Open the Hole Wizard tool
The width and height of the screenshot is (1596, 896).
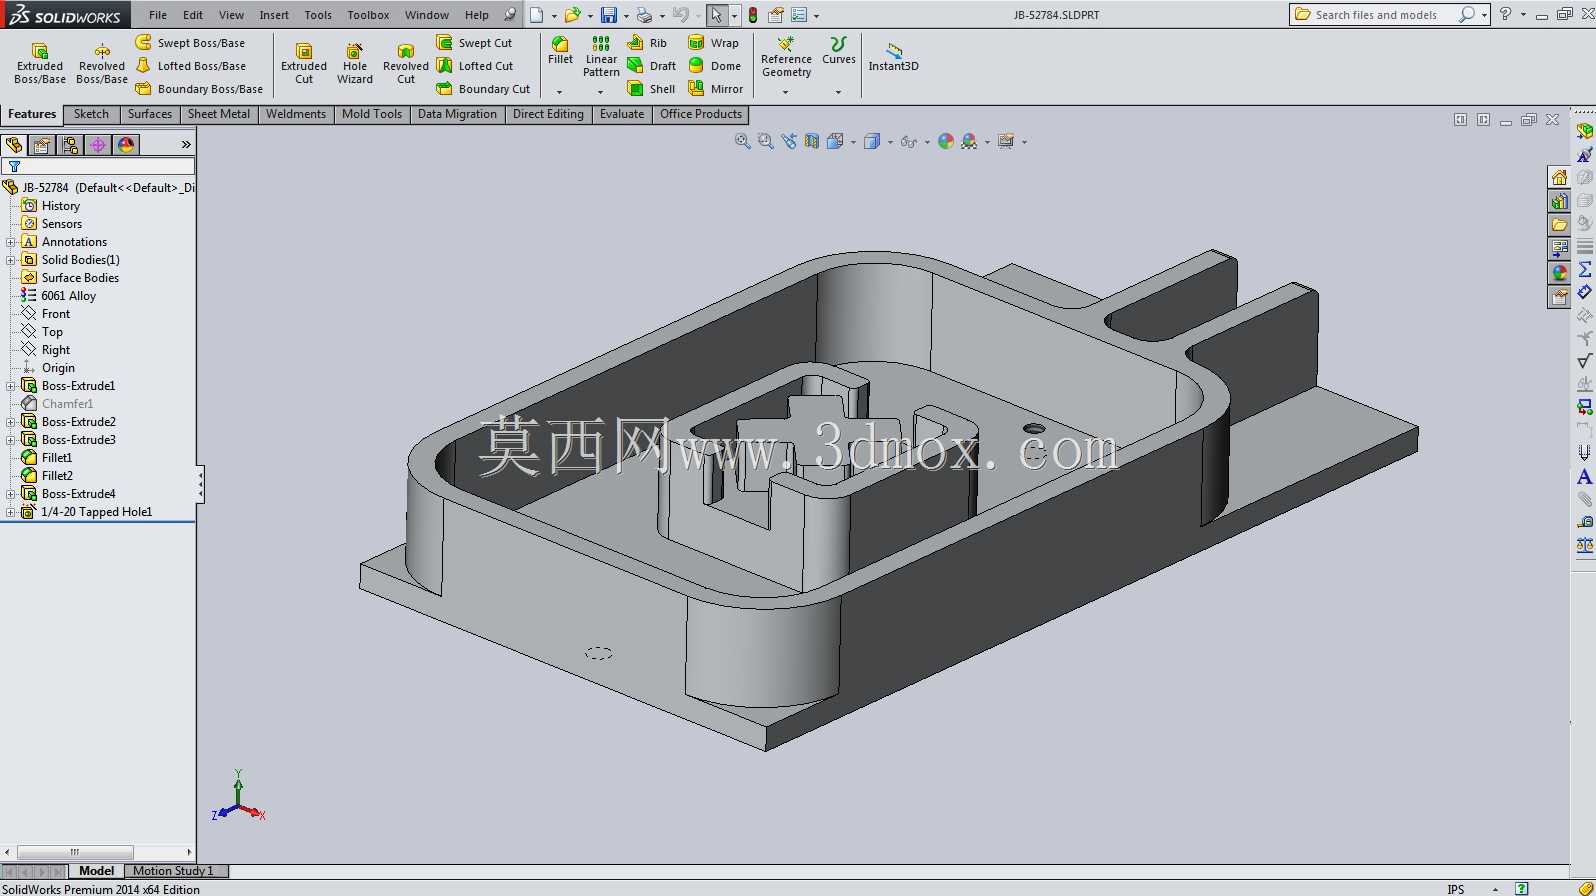point(355,64)
